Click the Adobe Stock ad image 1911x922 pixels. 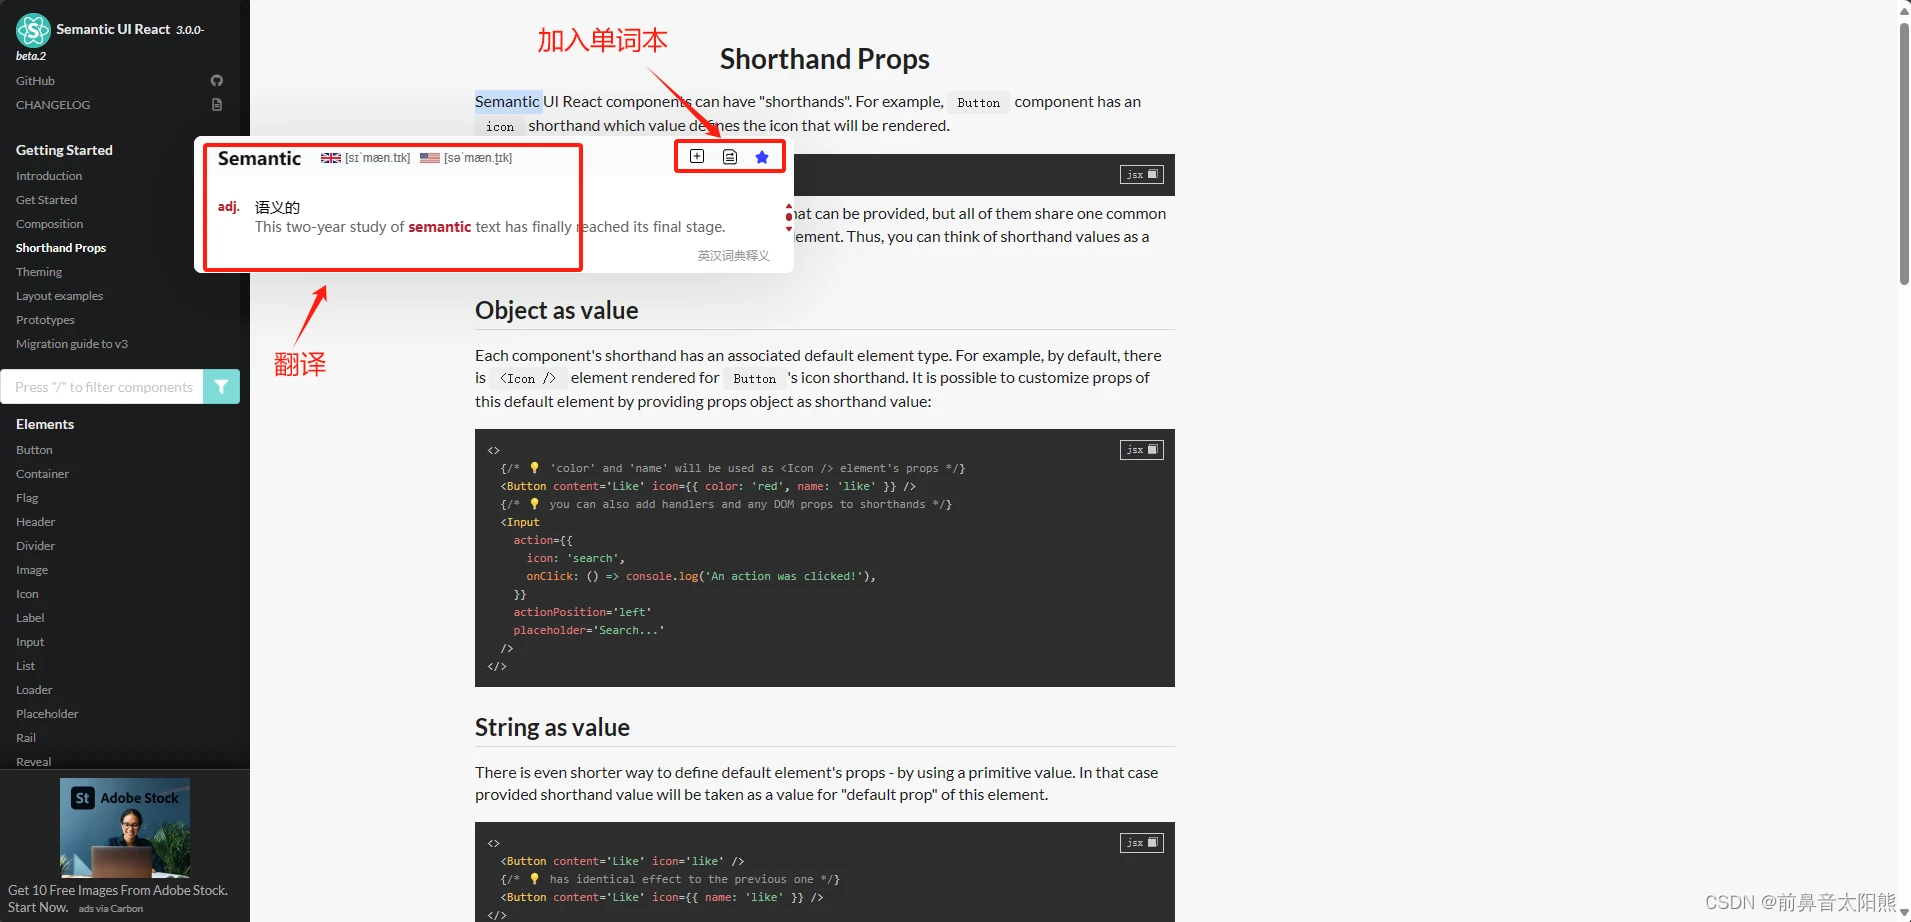[125, 827]
